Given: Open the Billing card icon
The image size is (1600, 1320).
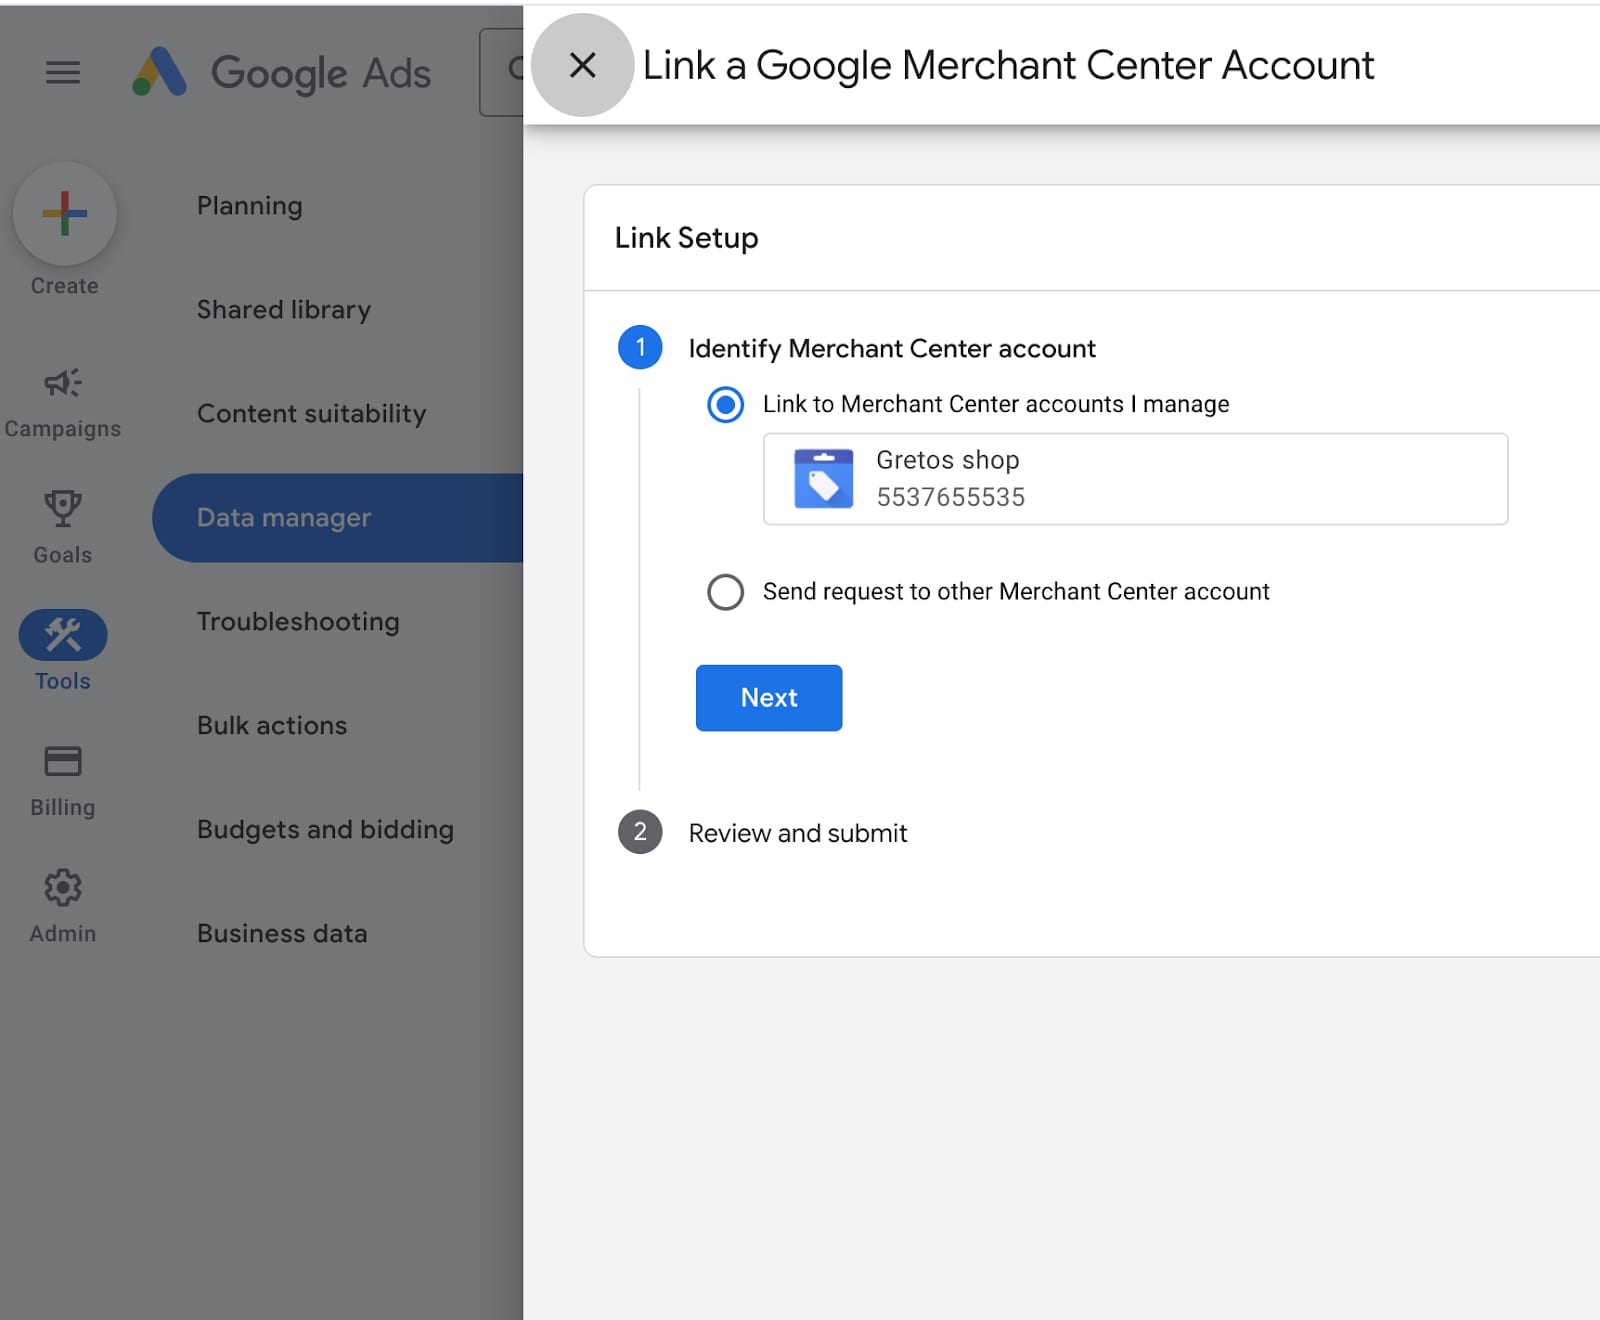Looking at the screenshot, I should 63,762.
